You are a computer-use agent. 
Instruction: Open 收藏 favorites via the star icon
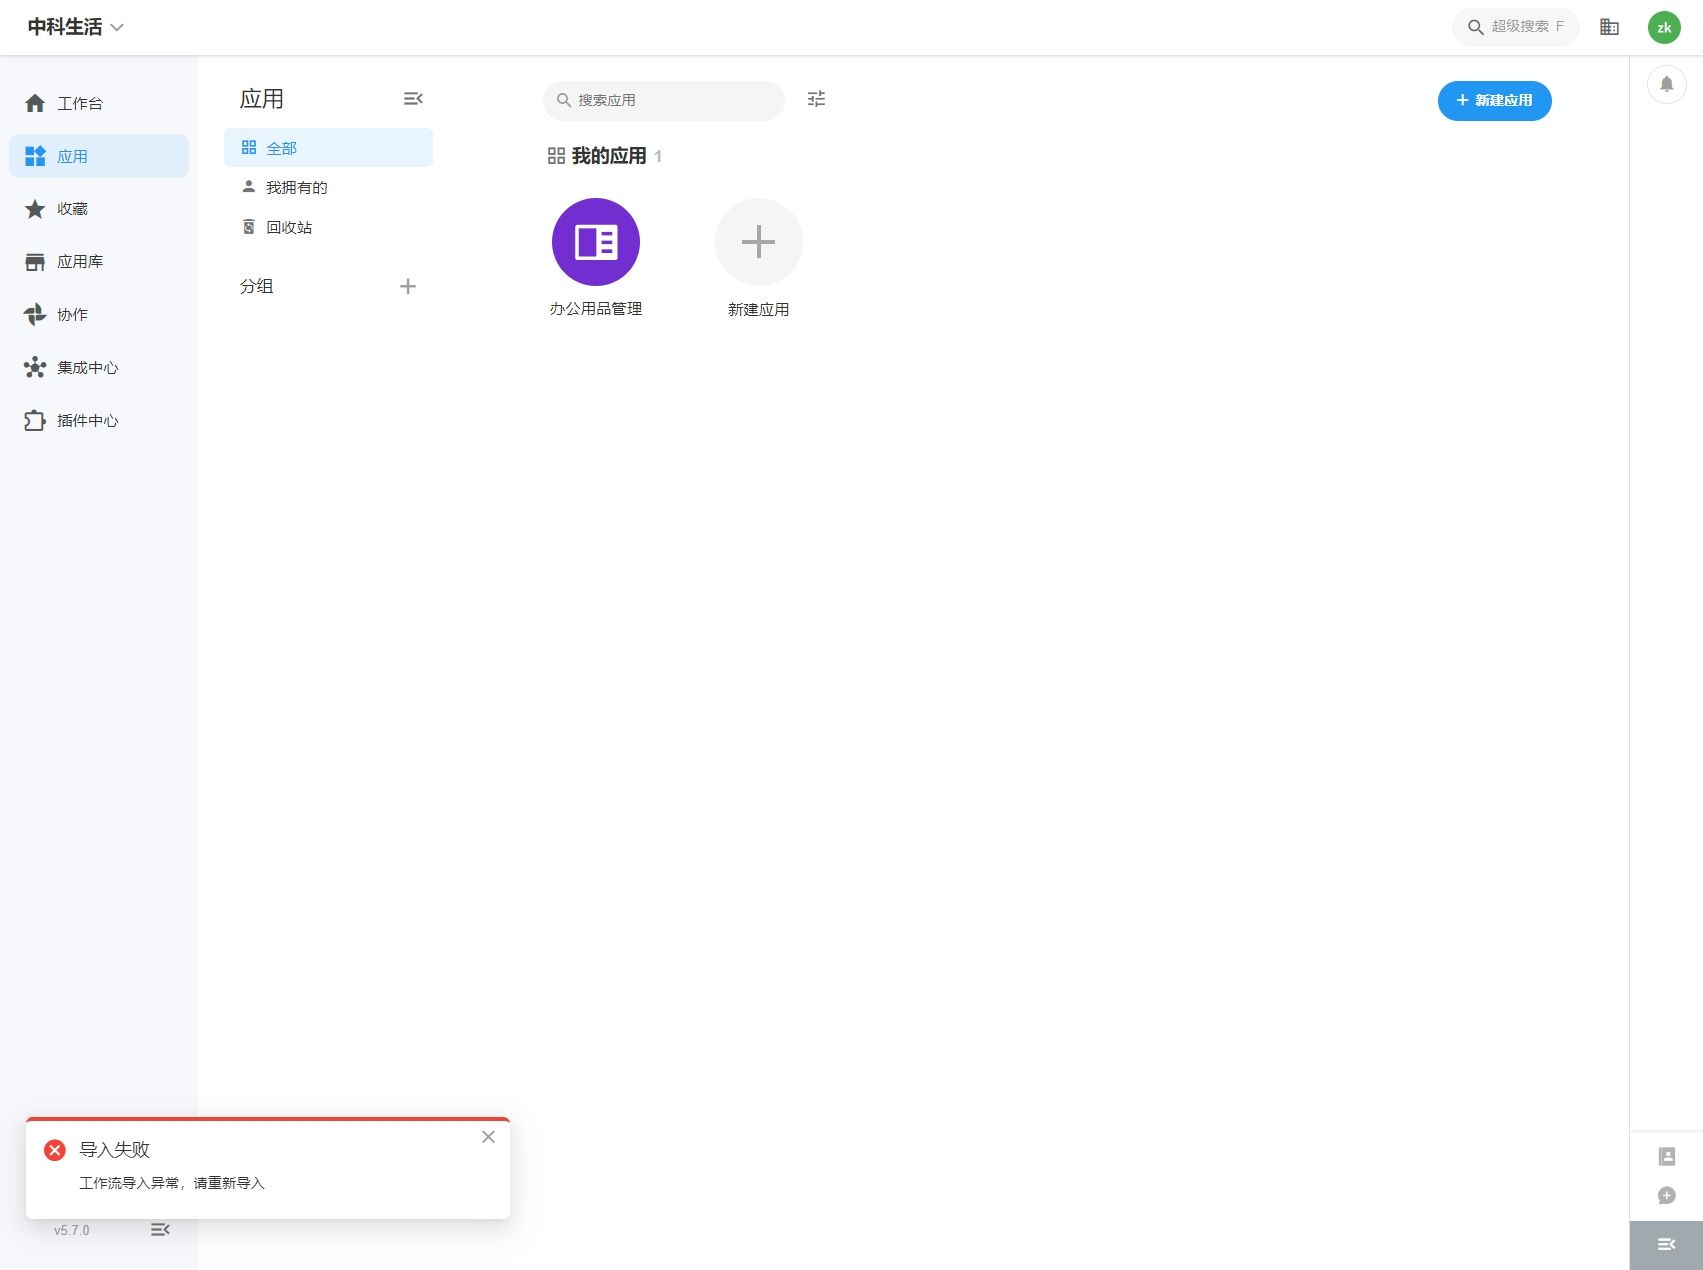tap(35, 208)
